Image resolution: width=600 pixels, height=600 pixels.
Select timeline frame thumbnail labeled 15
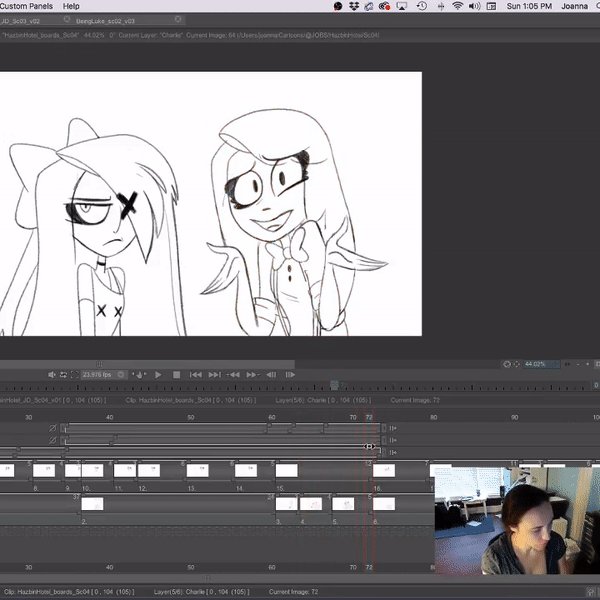click(x=287, y=470)
